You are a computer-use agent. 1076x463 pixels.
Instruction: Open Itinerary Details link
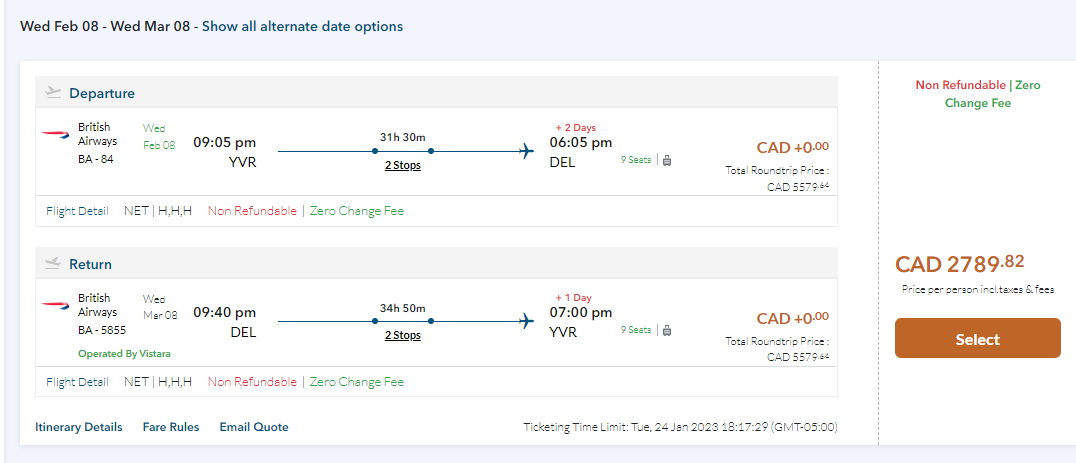(79, 427)
